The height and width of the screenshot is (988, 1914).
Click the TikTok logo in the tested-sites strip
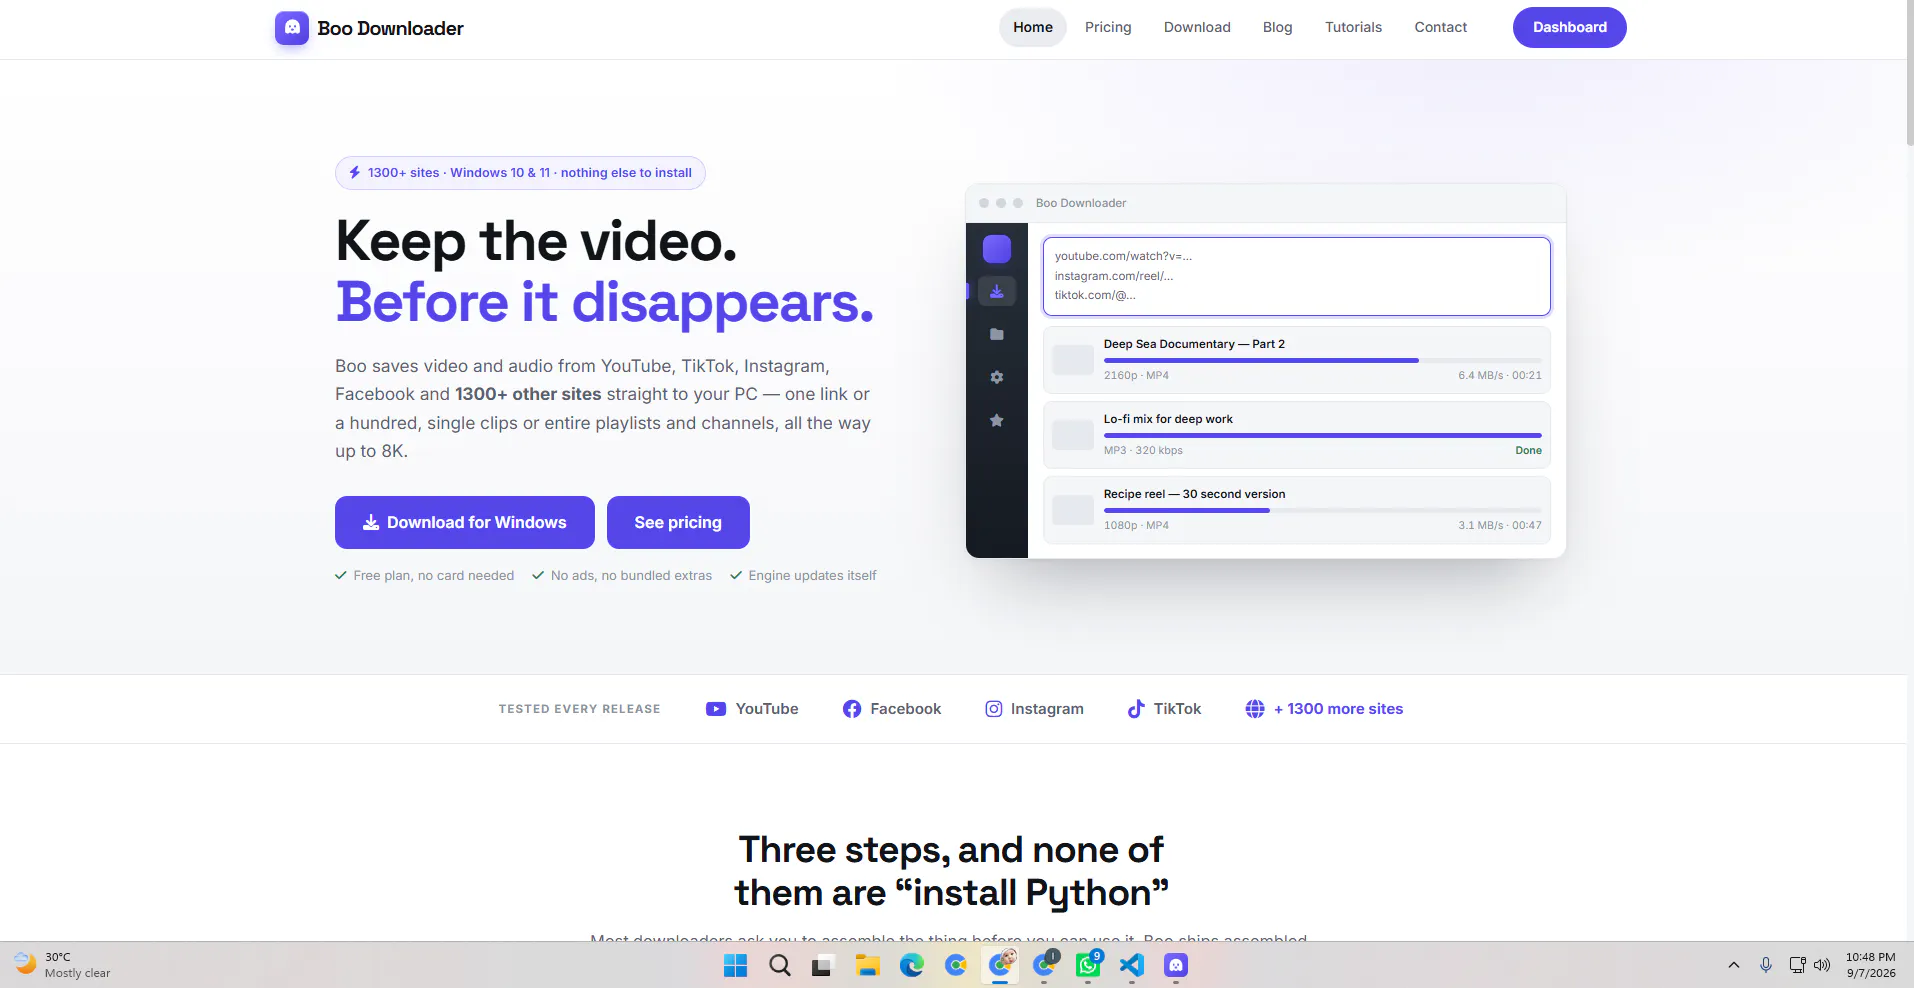tap(1136, 709)
